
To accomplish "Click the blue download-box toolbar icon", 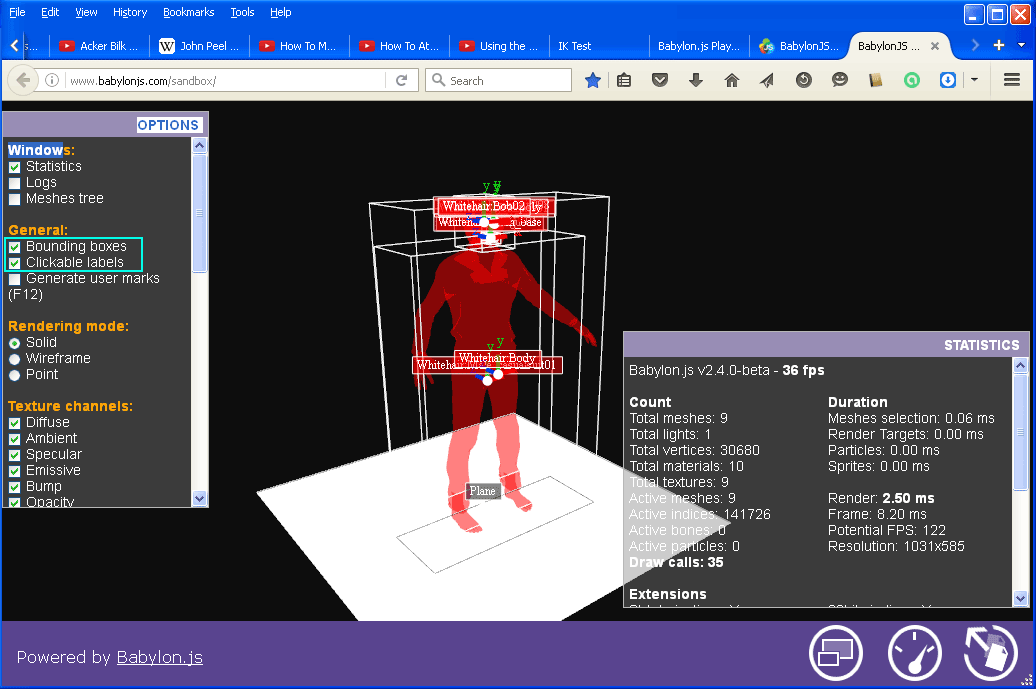I will click(947, 81).
